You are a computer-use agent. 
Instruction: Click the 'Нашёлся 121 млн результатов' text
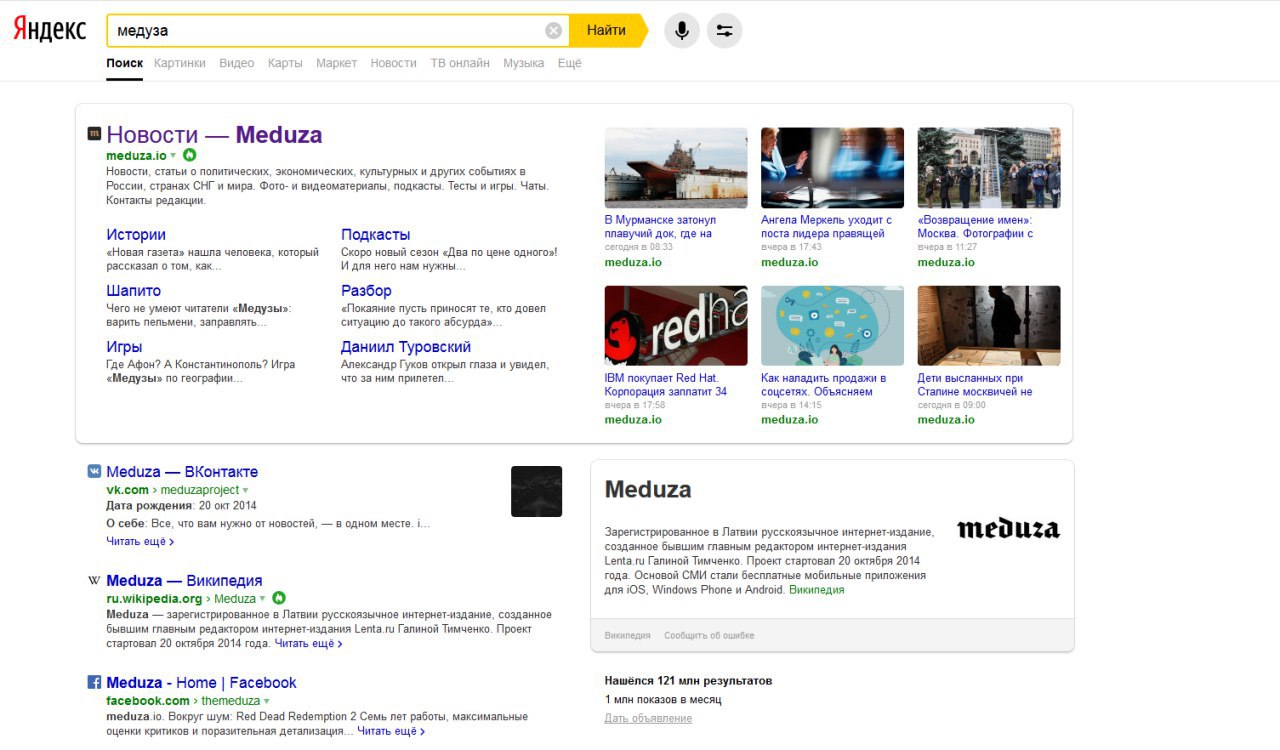point(688,681)
